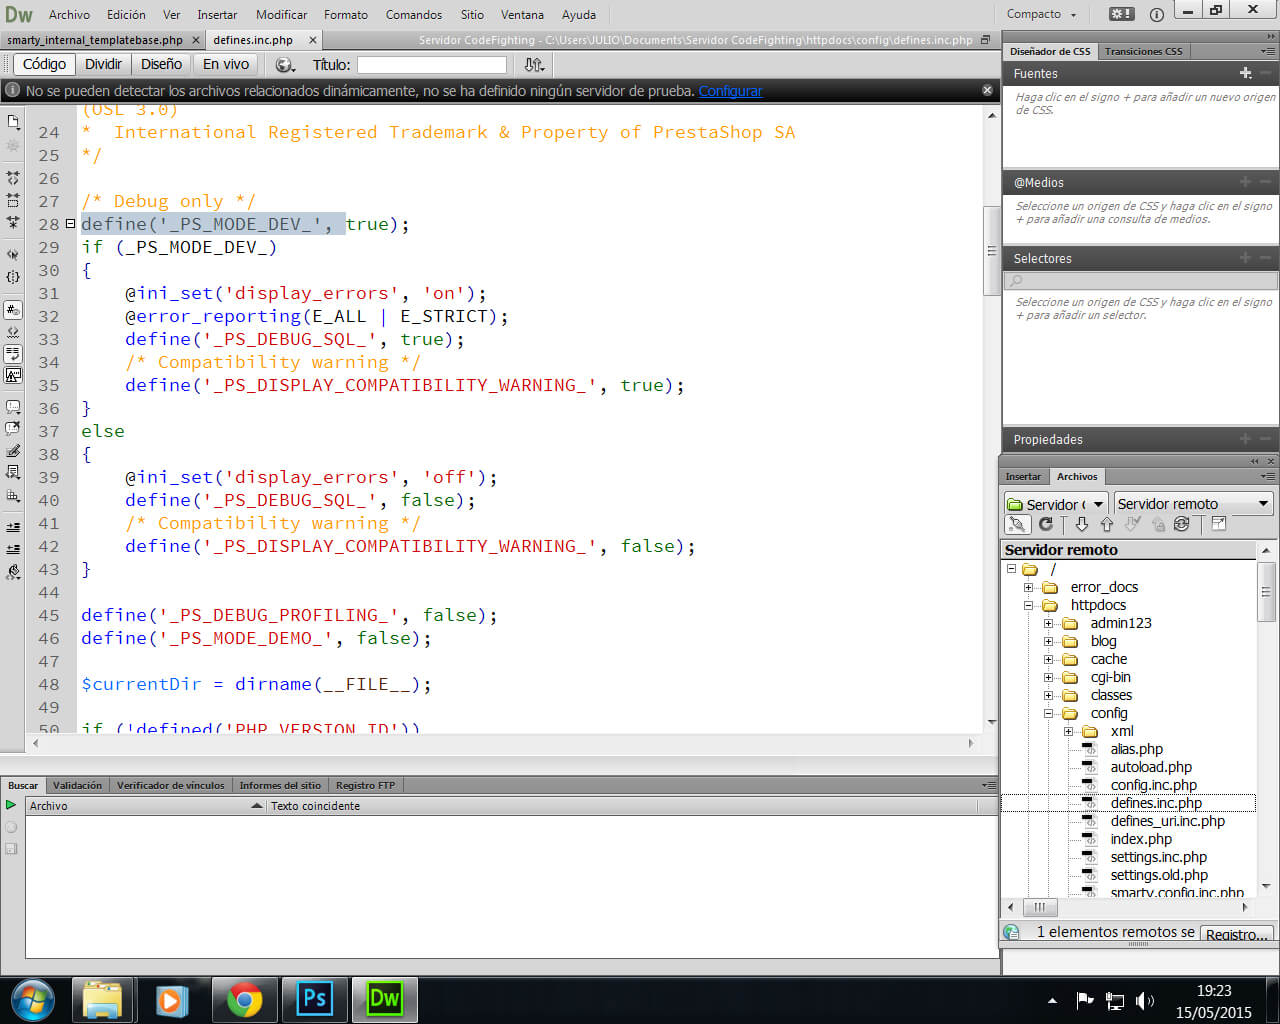Click the Put files up-arrow icon

[1106, 524]
